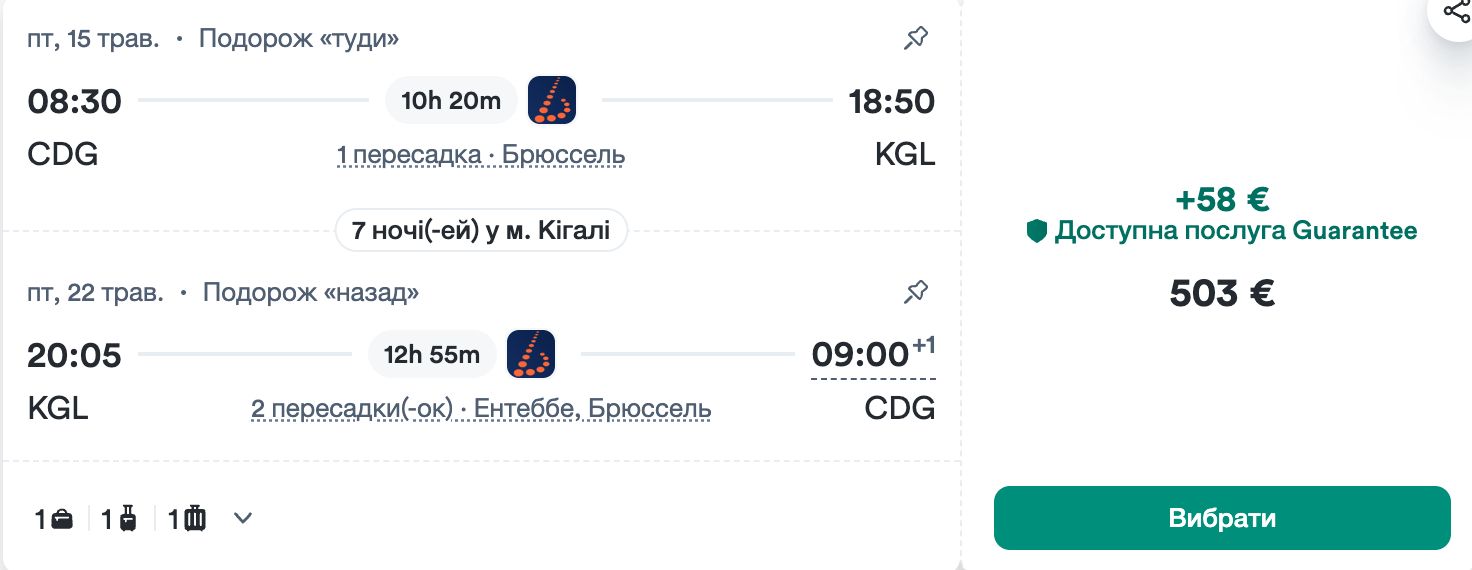Pin the return flight on 22 трав.

pyautogui.click(x=916, y=292)
